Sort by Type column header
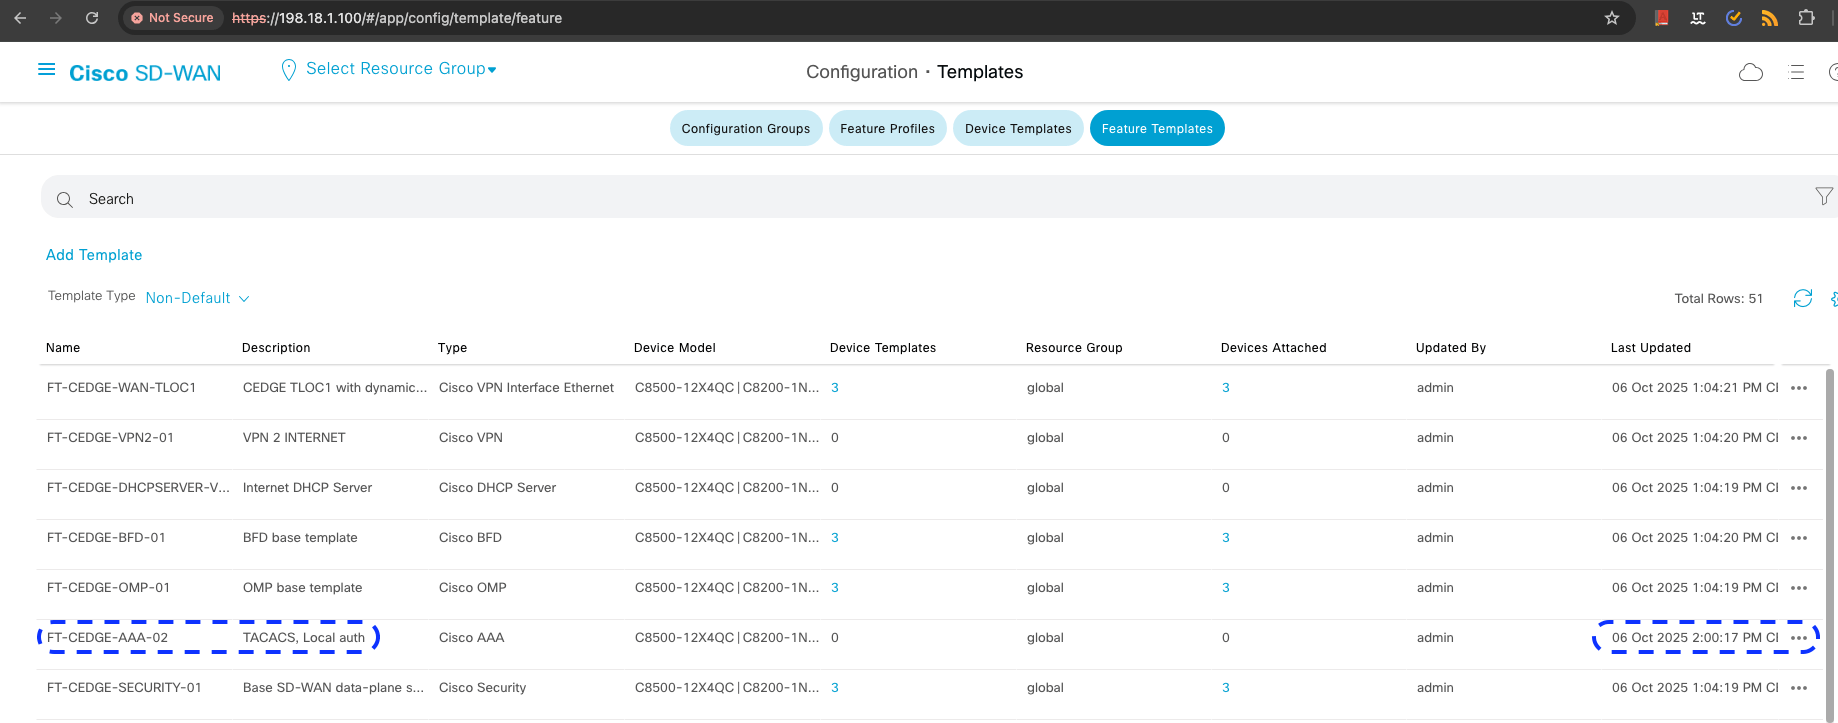Image resolution: width=1838 pixels, height=723 pixels. coord(452,348)
